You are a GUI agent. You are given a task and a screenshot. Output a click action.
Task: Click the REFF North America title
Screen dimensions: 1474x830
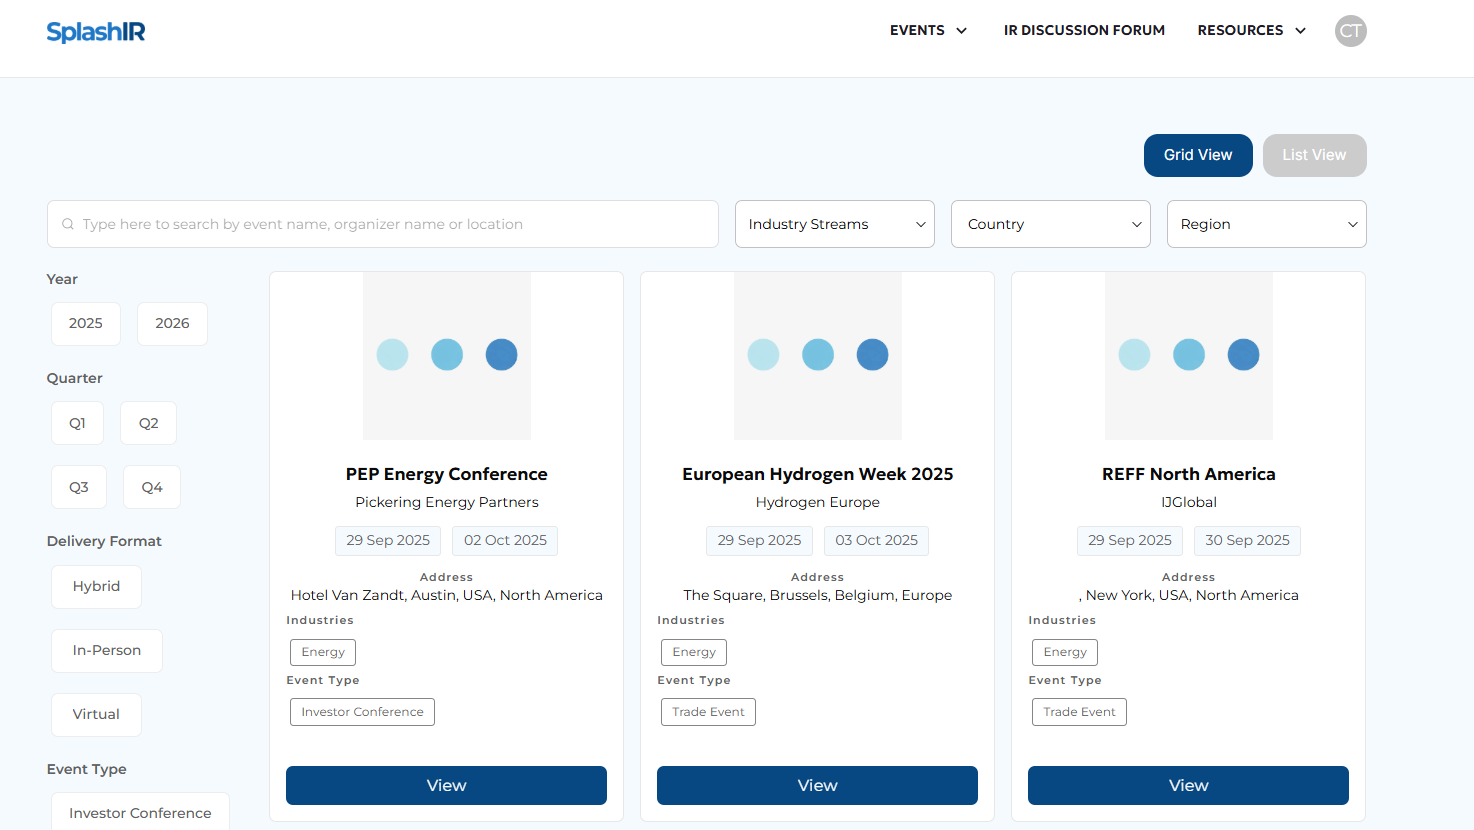tap(1189, 474)
